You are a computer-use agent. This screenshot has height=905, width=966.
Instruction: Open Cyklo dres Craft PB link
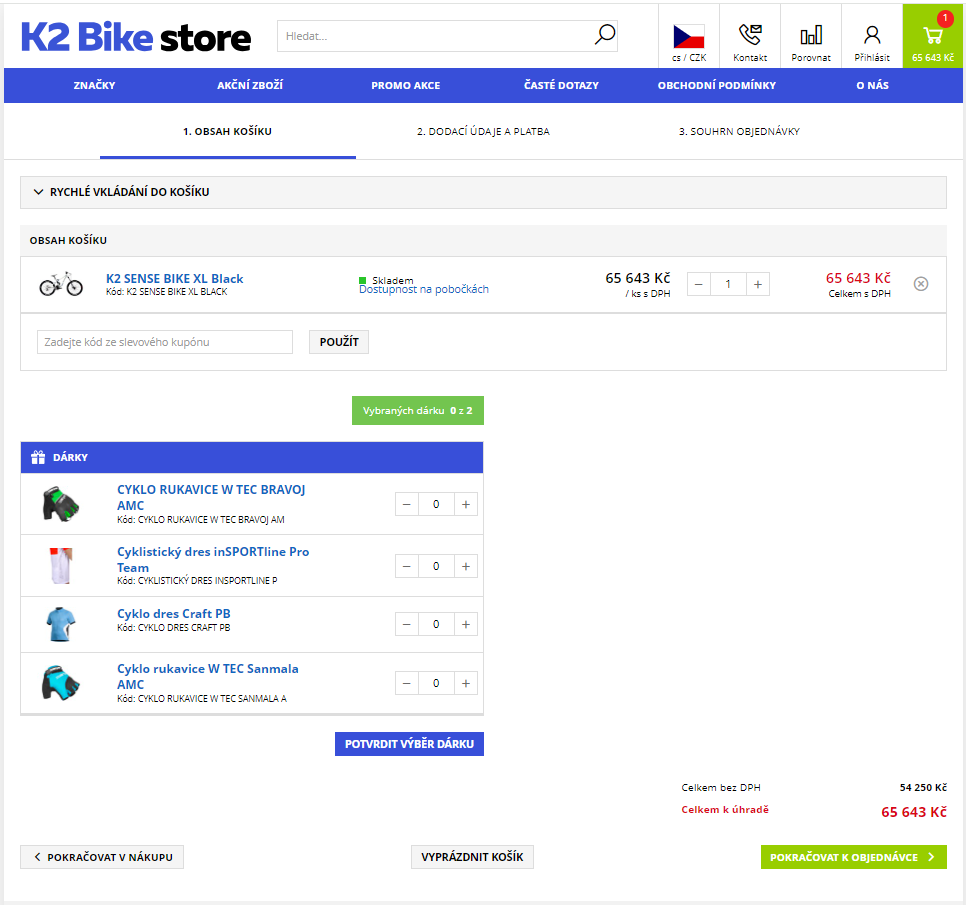coord(174,614)
